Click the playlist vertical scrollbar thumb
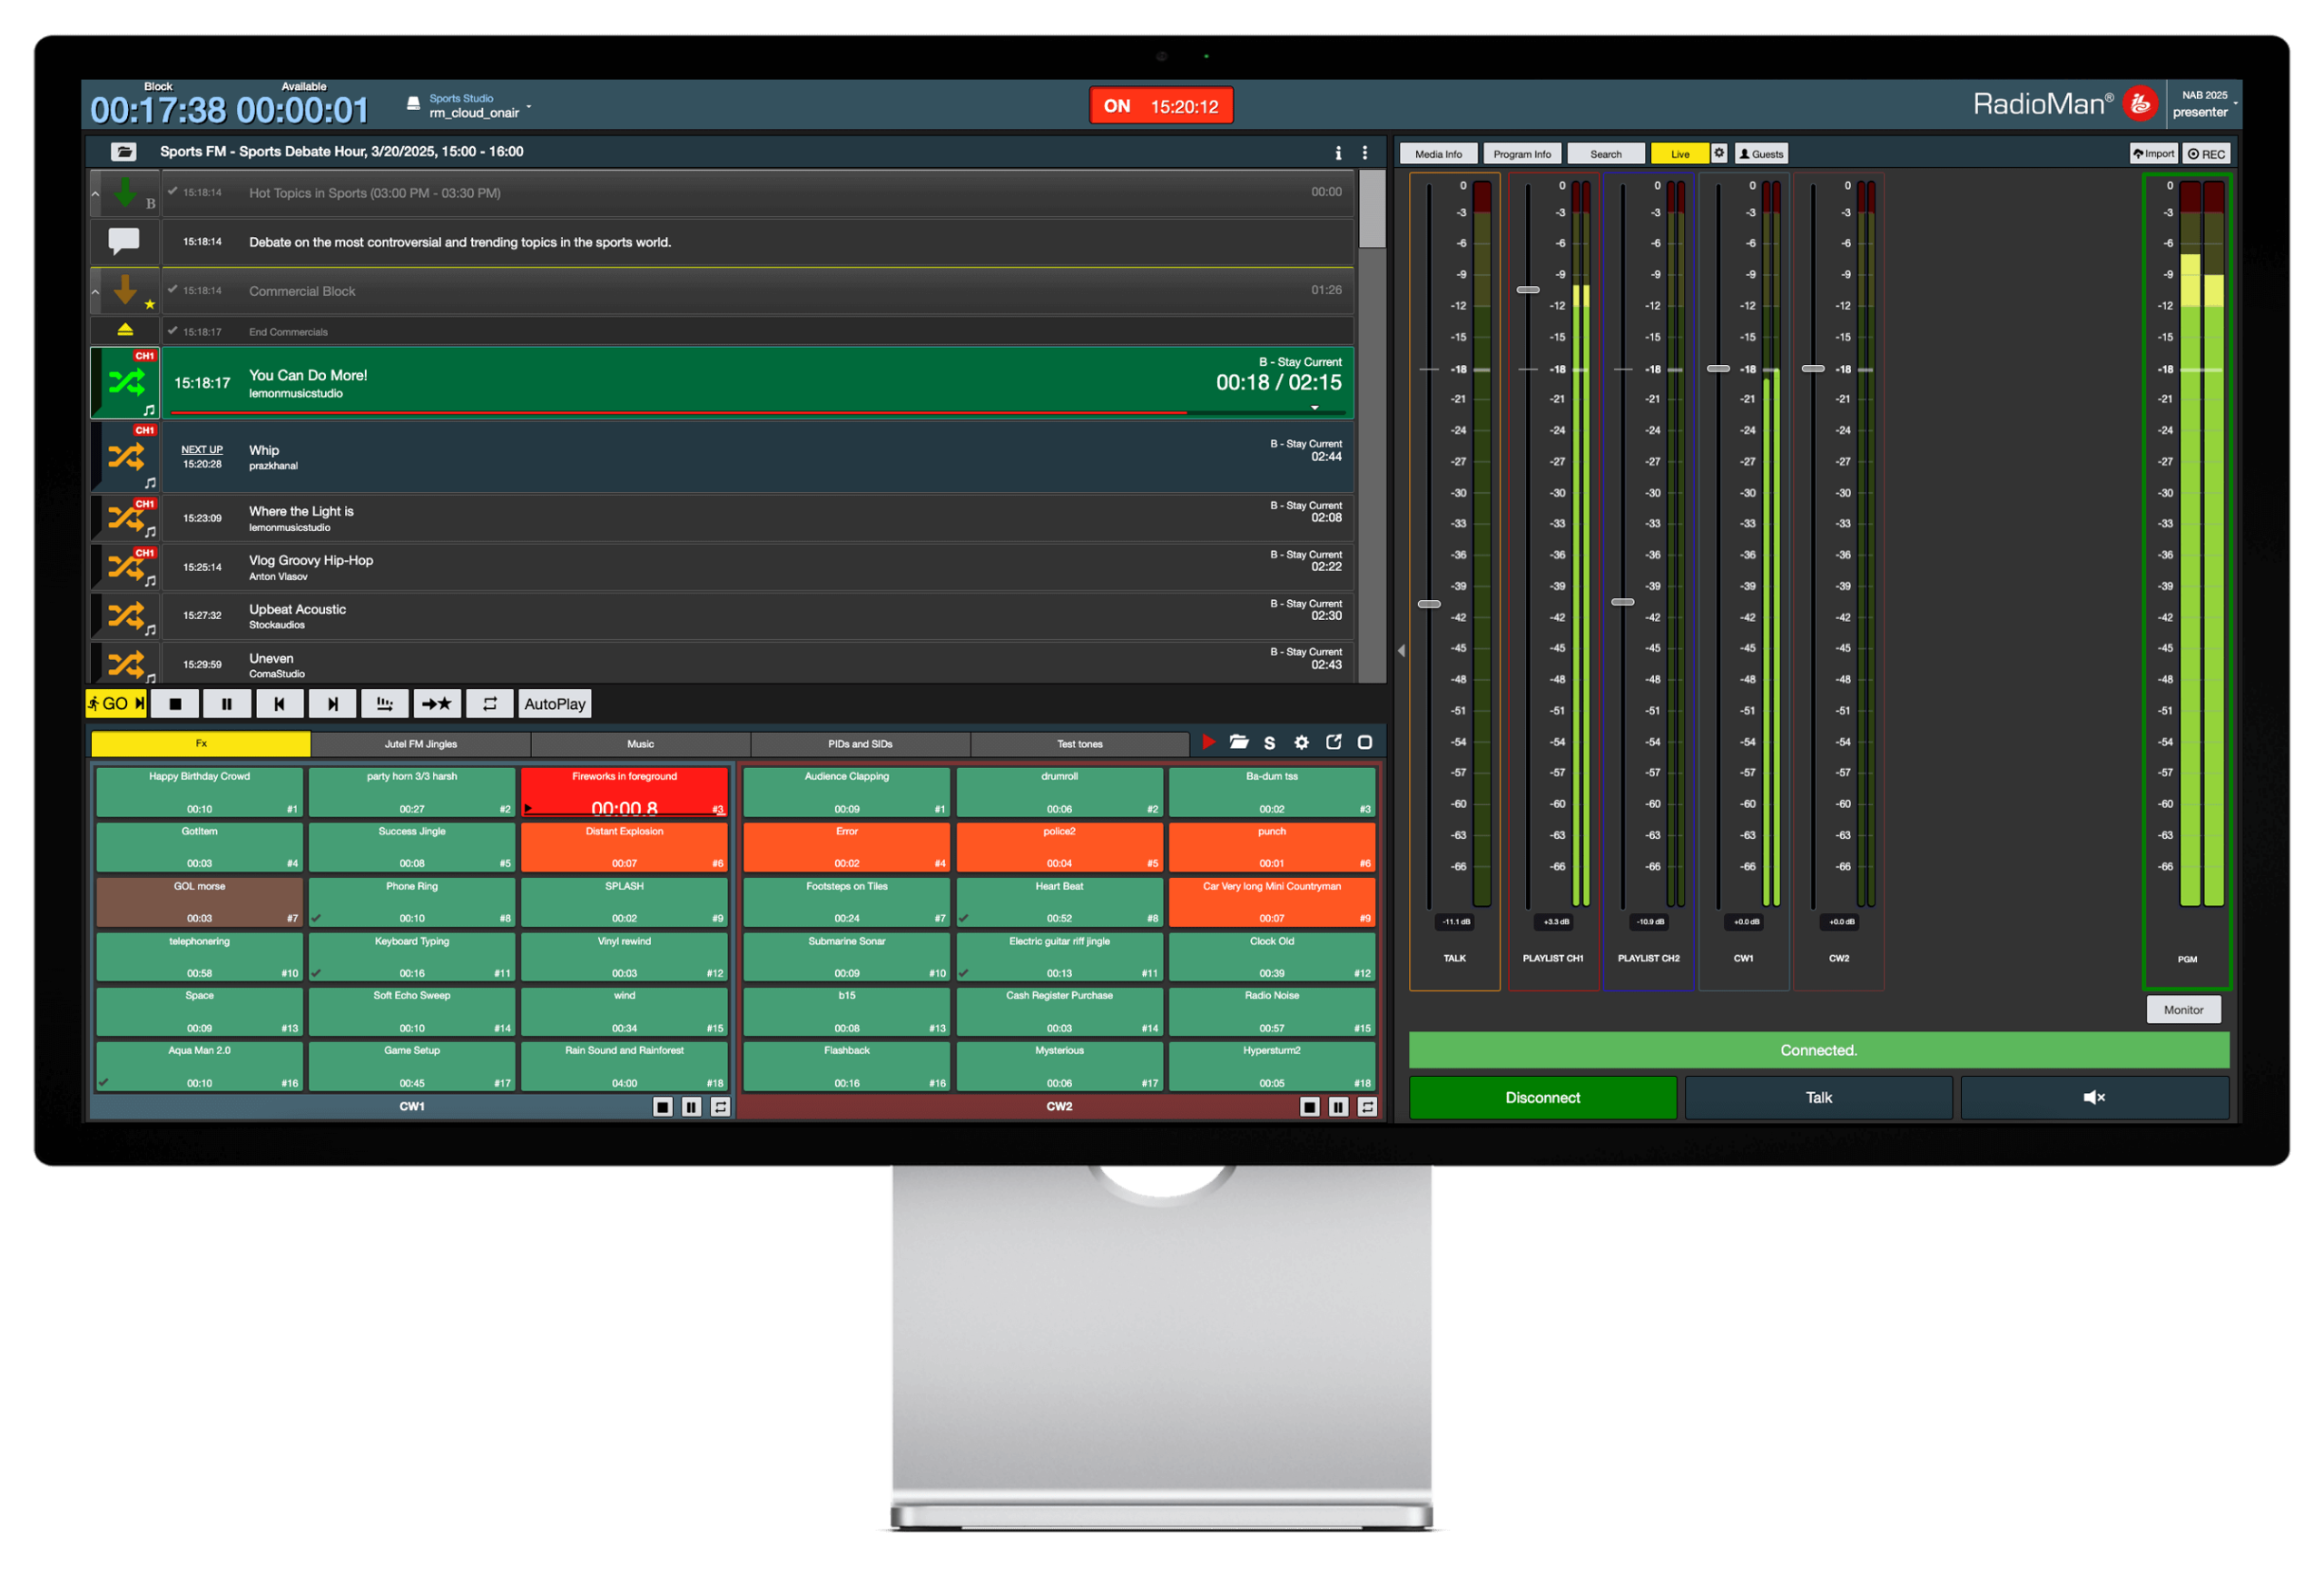 coord(1372,208)
